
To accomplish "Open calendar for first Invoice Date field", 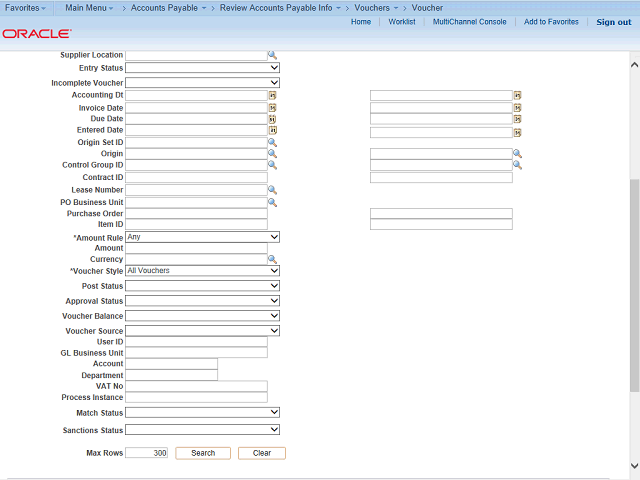I will (272, 108).
